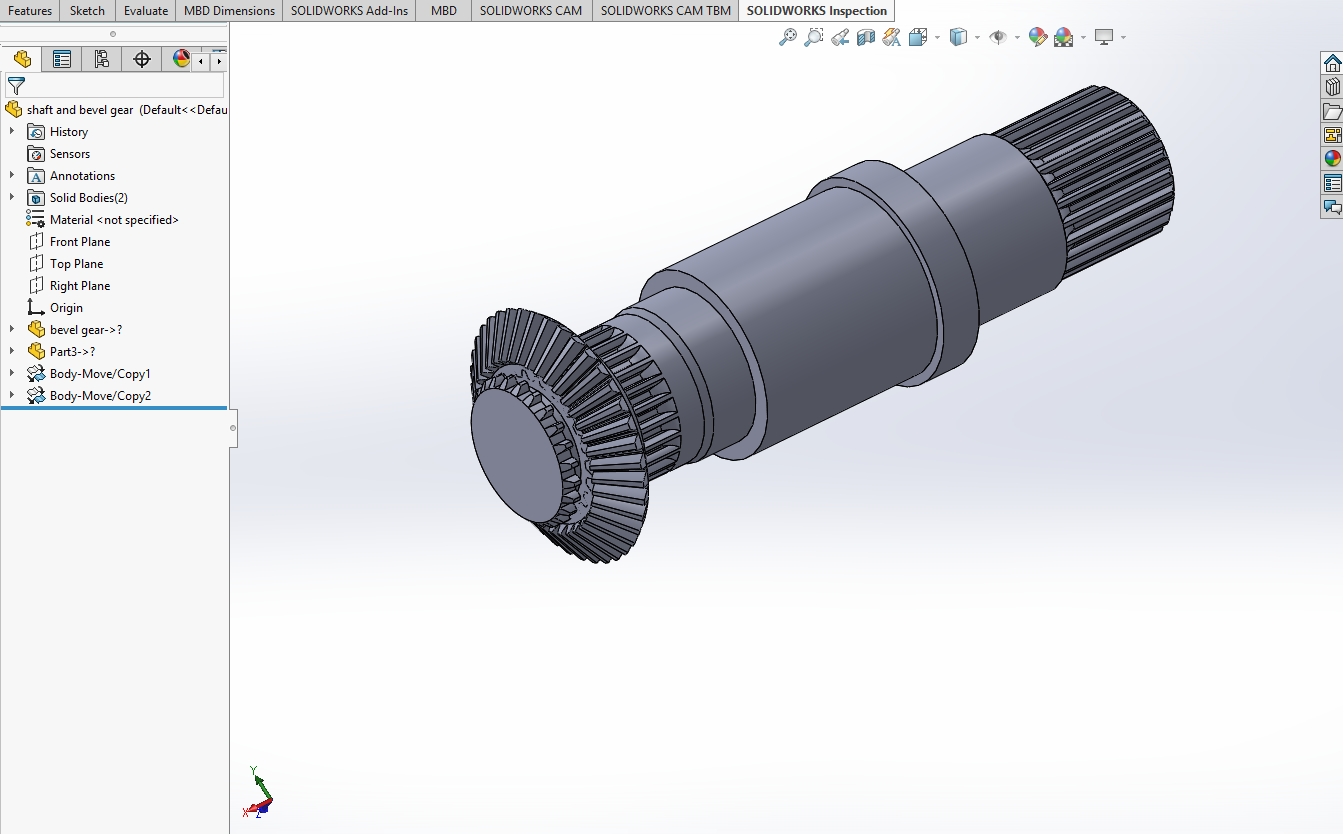1343x834 pixels.
Task: Click the feature tree filter field
Action: [x=114, y=86]
